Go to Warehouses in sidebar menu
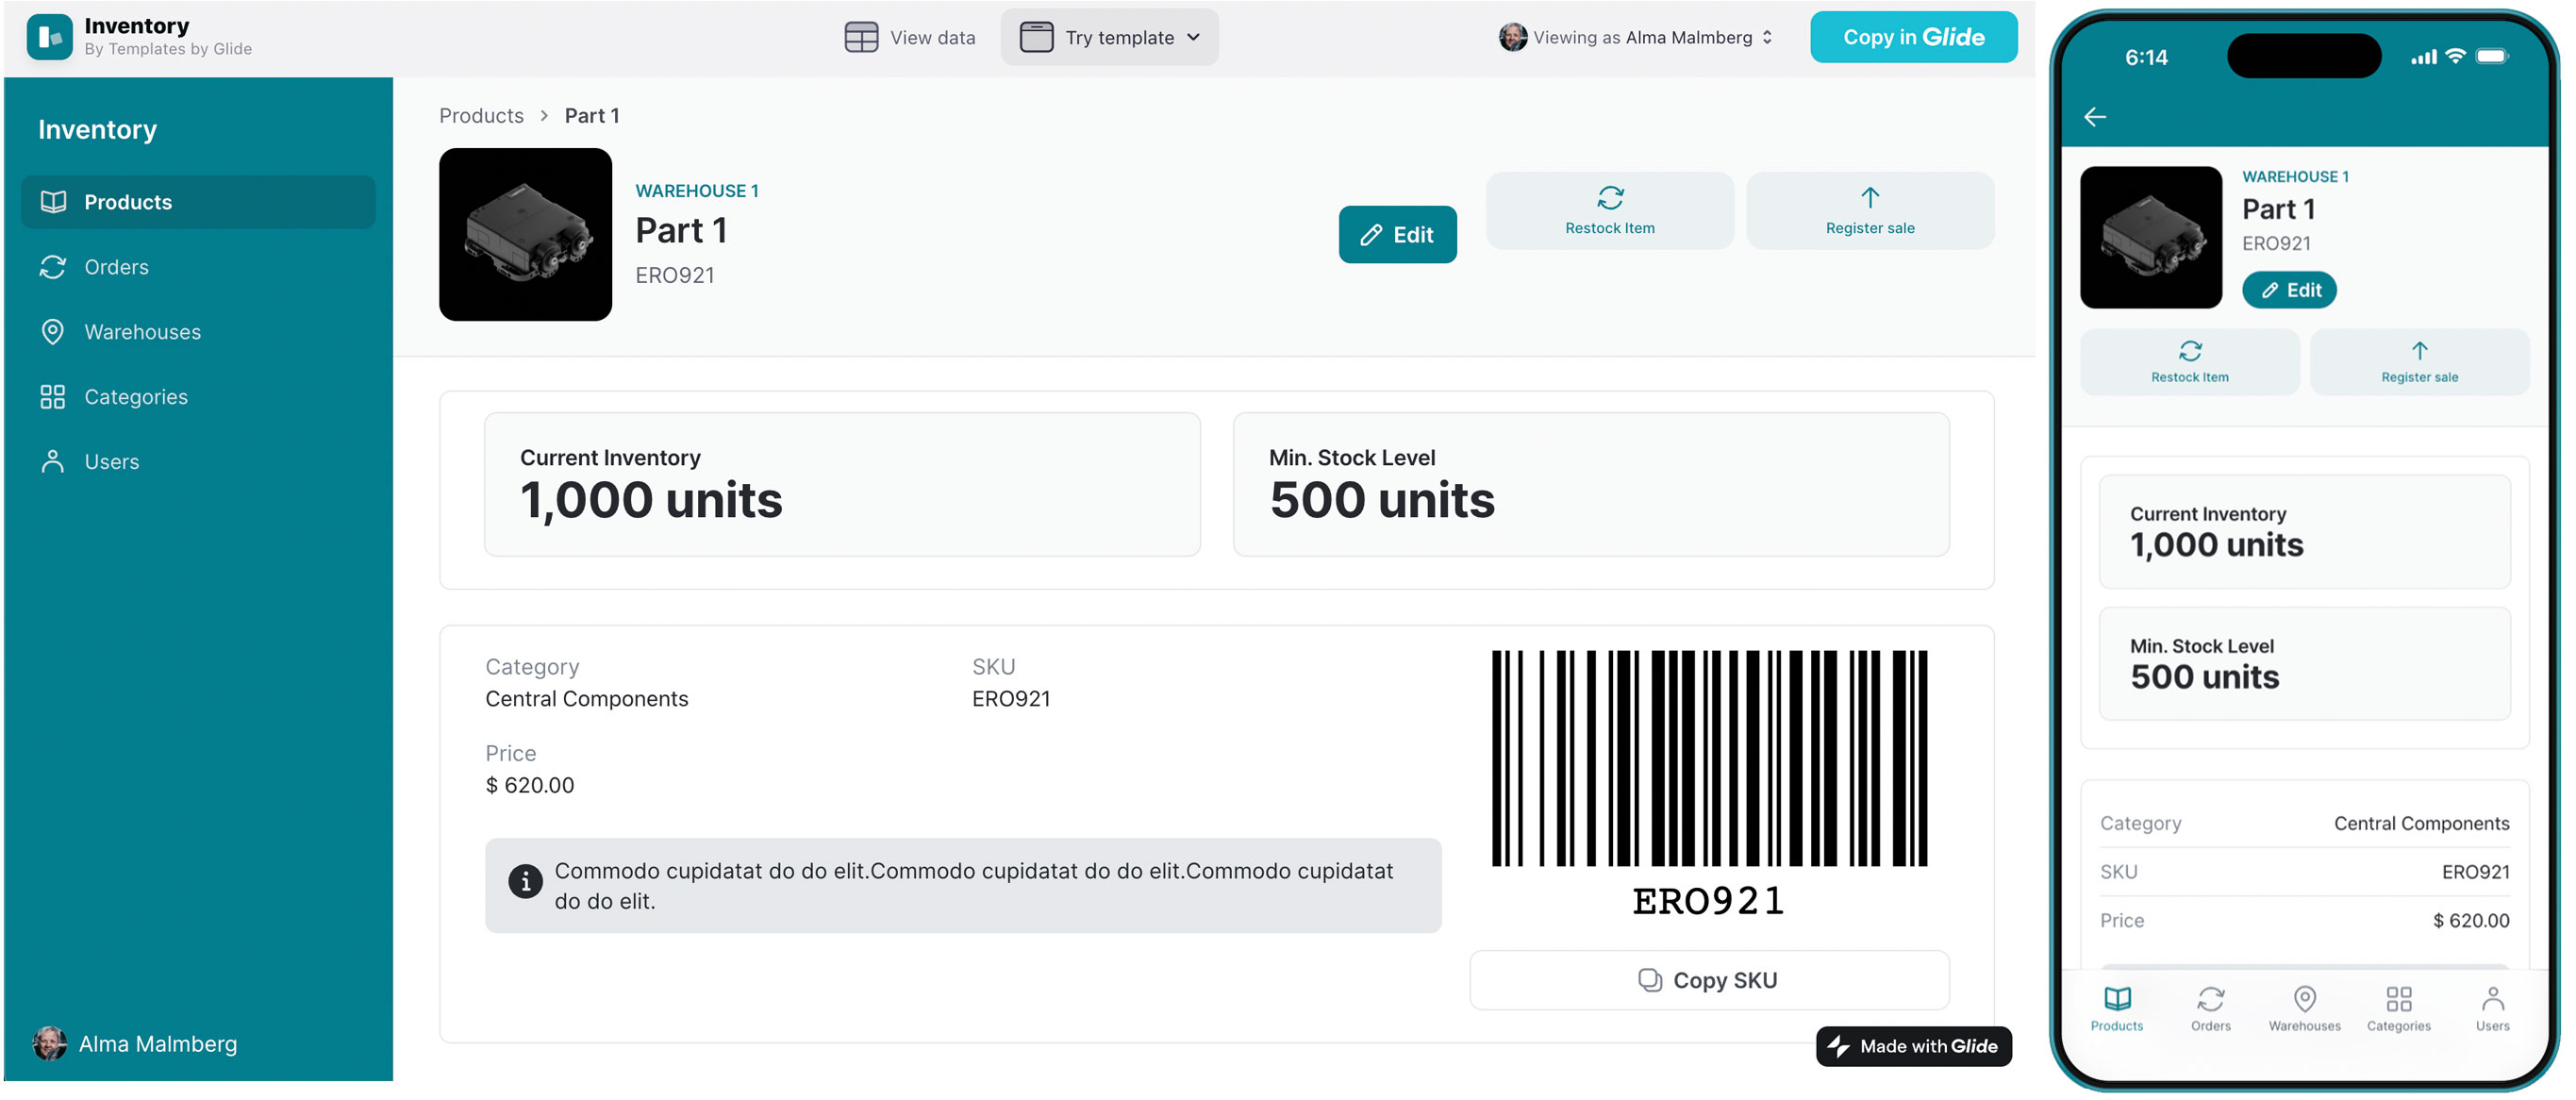The image size is (2576, 1100). pos(142,332)
